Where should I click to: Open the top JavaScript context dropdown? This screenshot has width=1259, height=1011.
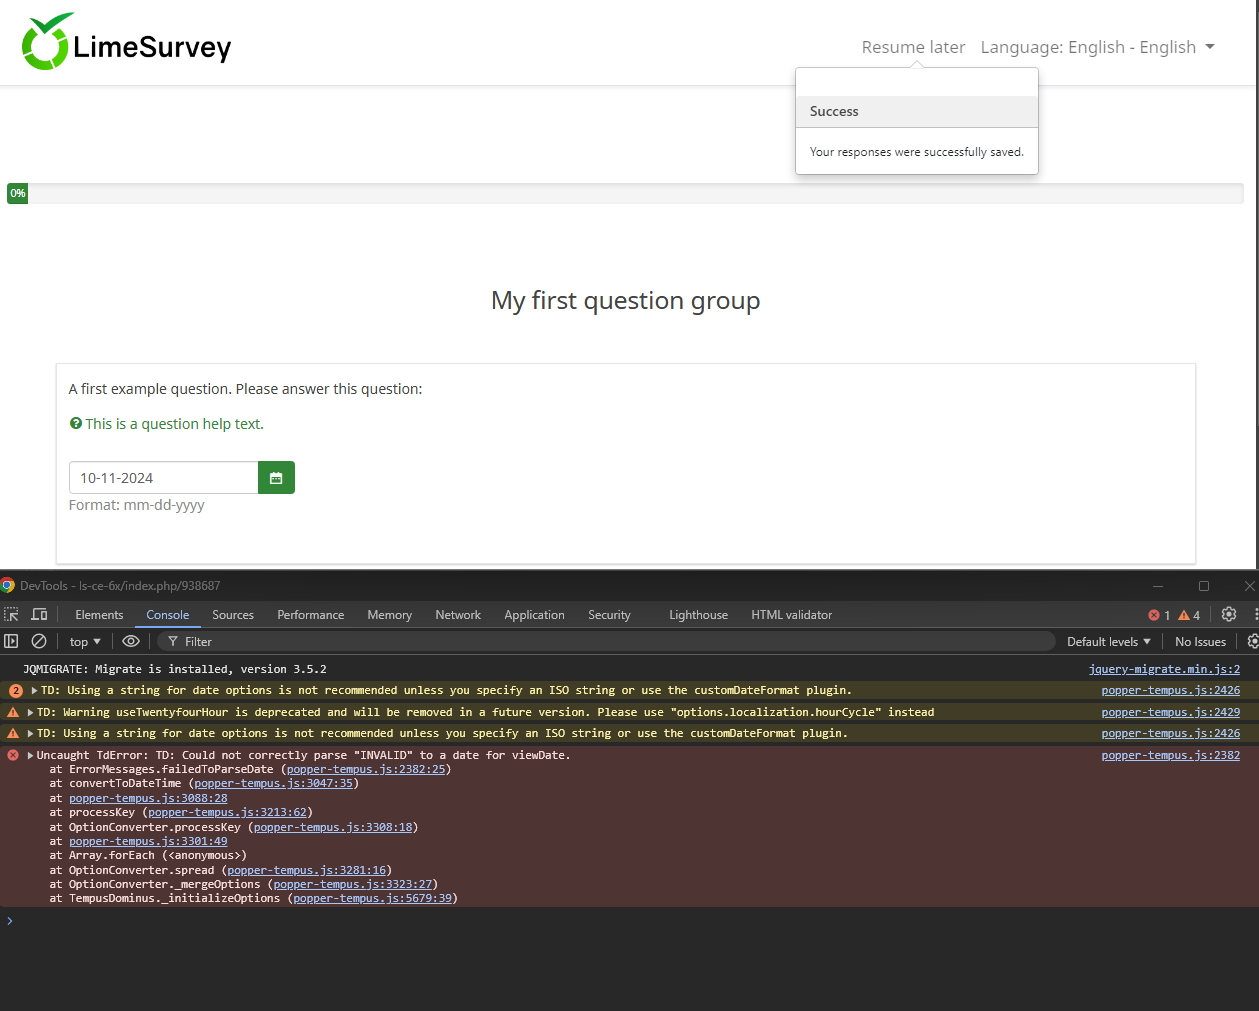click(x=85, y=642)
